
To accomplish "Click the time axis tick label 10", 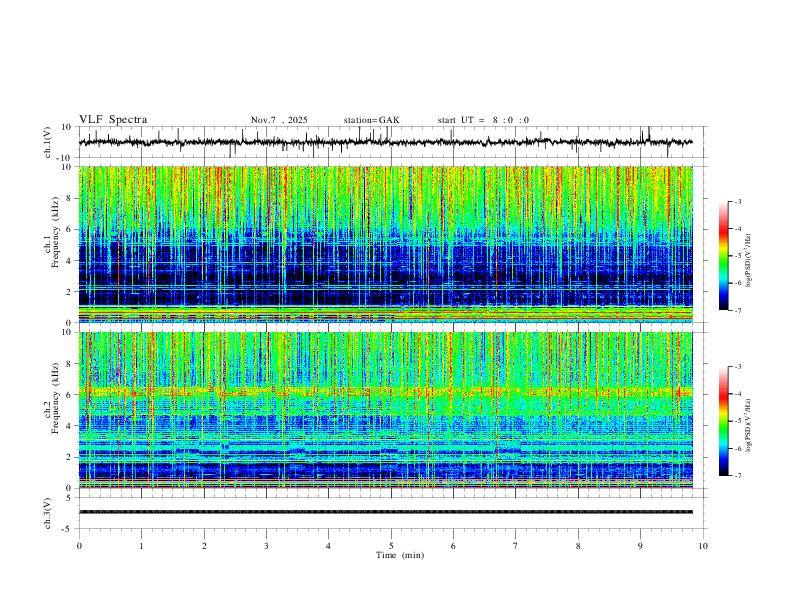I will click(703, 546).
